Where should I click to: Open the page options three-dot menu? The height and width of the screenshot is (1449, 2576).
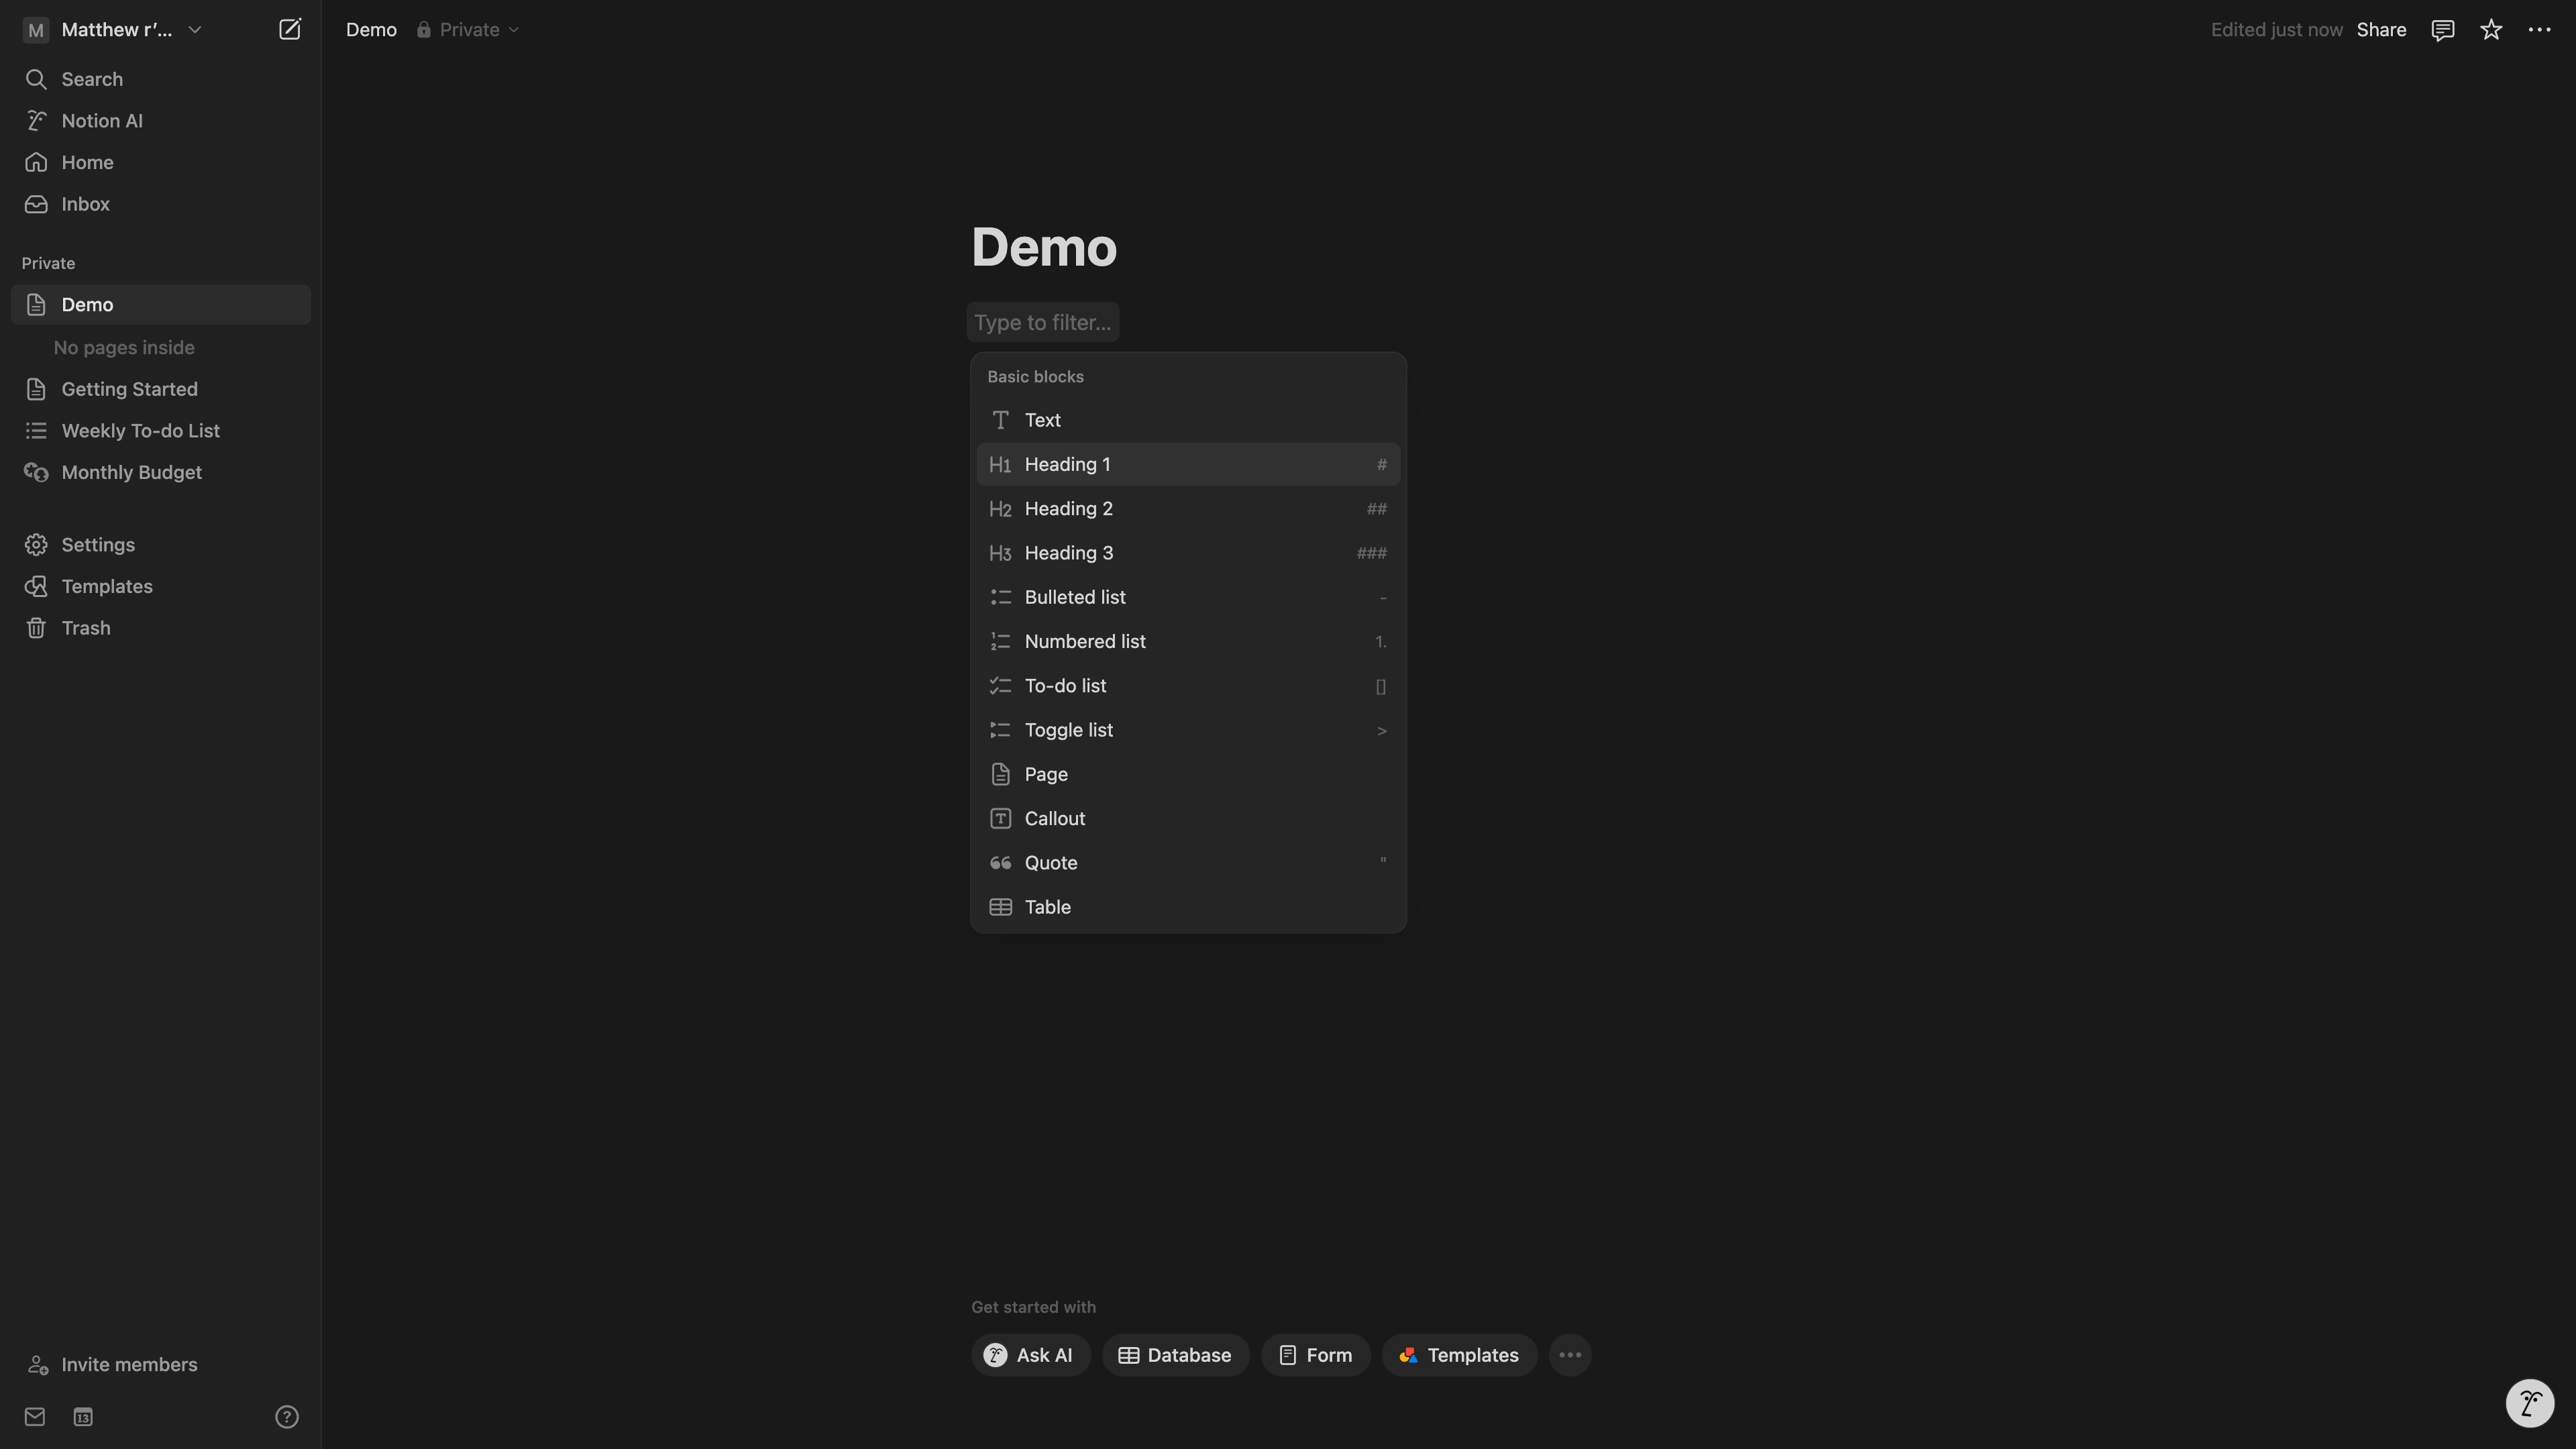[2539, 30]
